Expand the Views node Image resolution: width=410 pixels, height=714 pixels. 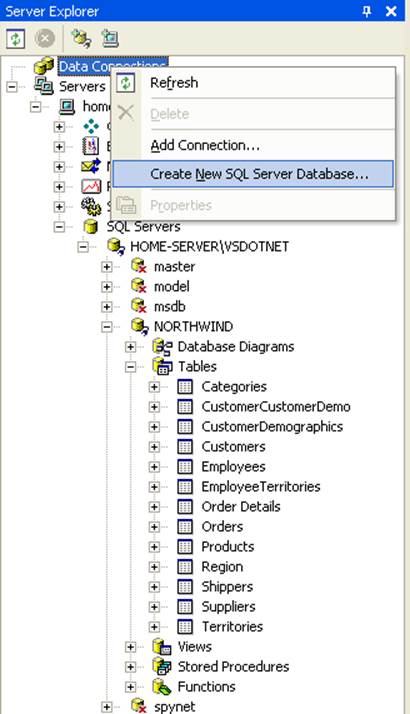pyautogui.click(x=130, y=647)
